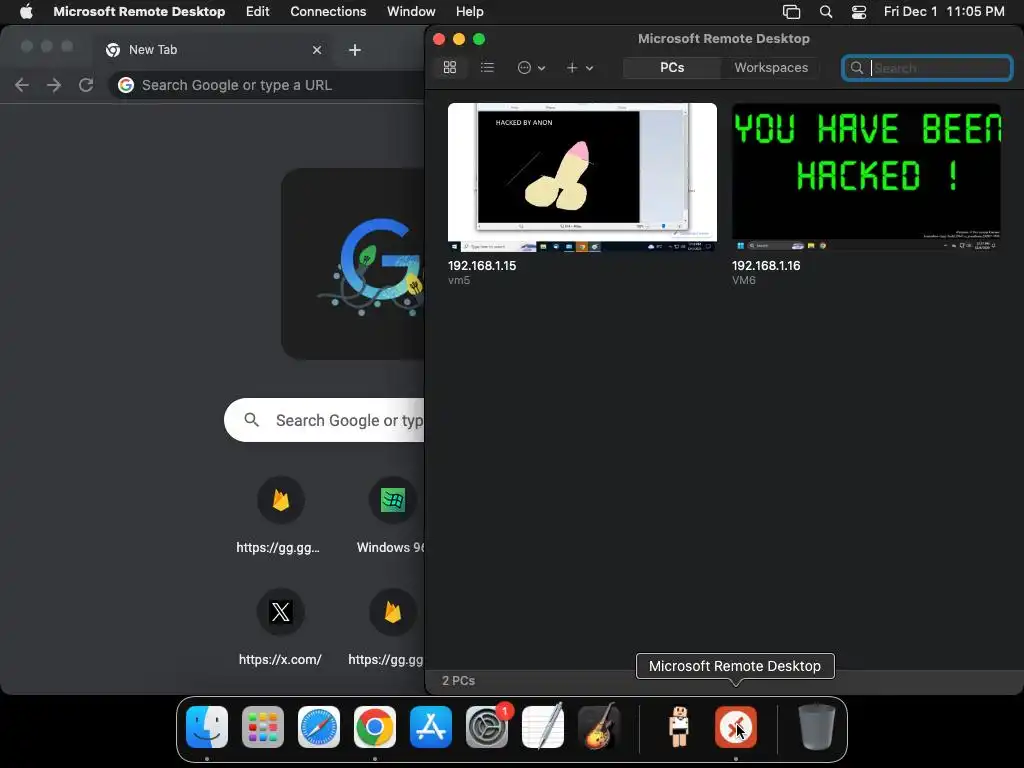
Task: Open the first https://gg.gg... shortcut
Action: [x=280, y=515]
